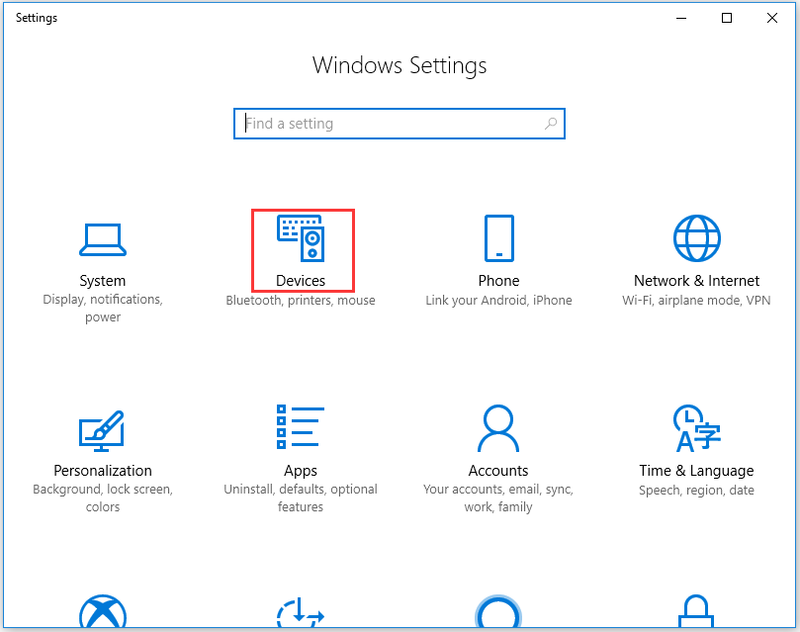This screenshot has height=632, width=800.
Task: Open the Time & Language icon
Action: (x=696, y=428)
